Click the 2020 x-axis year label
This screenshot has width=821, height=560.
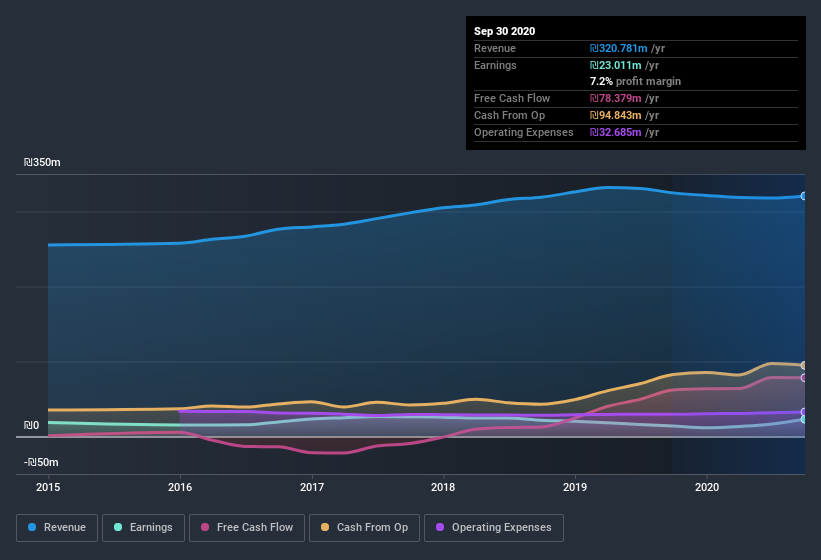pos(707,488)
